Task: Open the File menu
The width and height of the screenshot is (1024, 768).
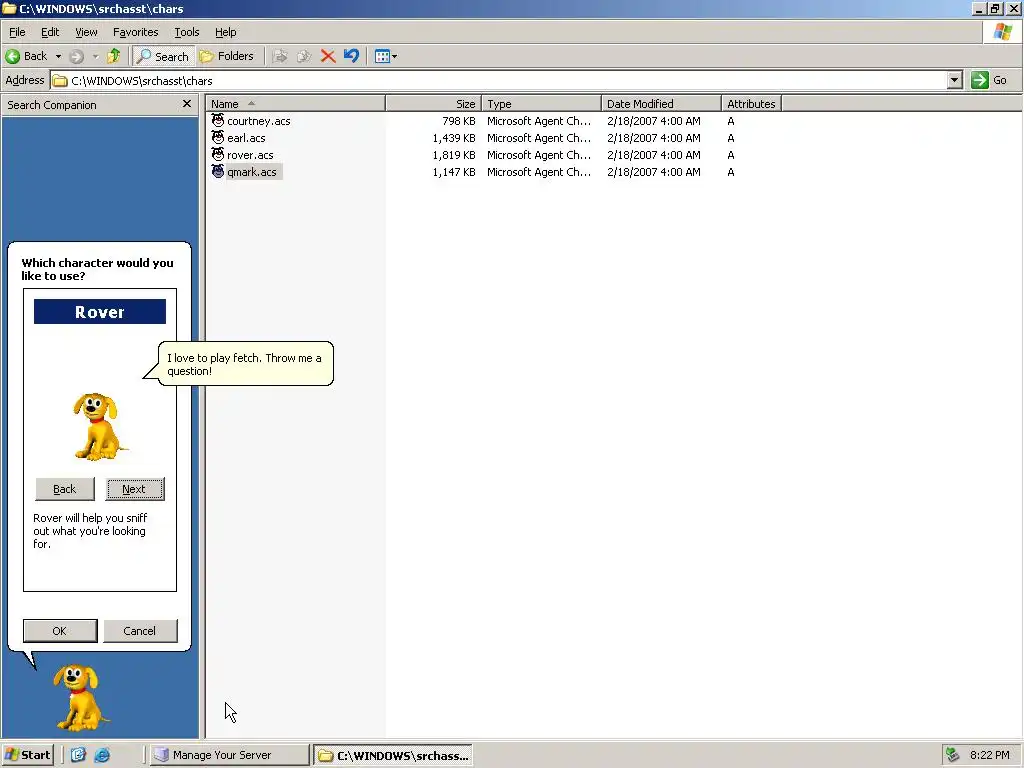Action: pos(17,32)
